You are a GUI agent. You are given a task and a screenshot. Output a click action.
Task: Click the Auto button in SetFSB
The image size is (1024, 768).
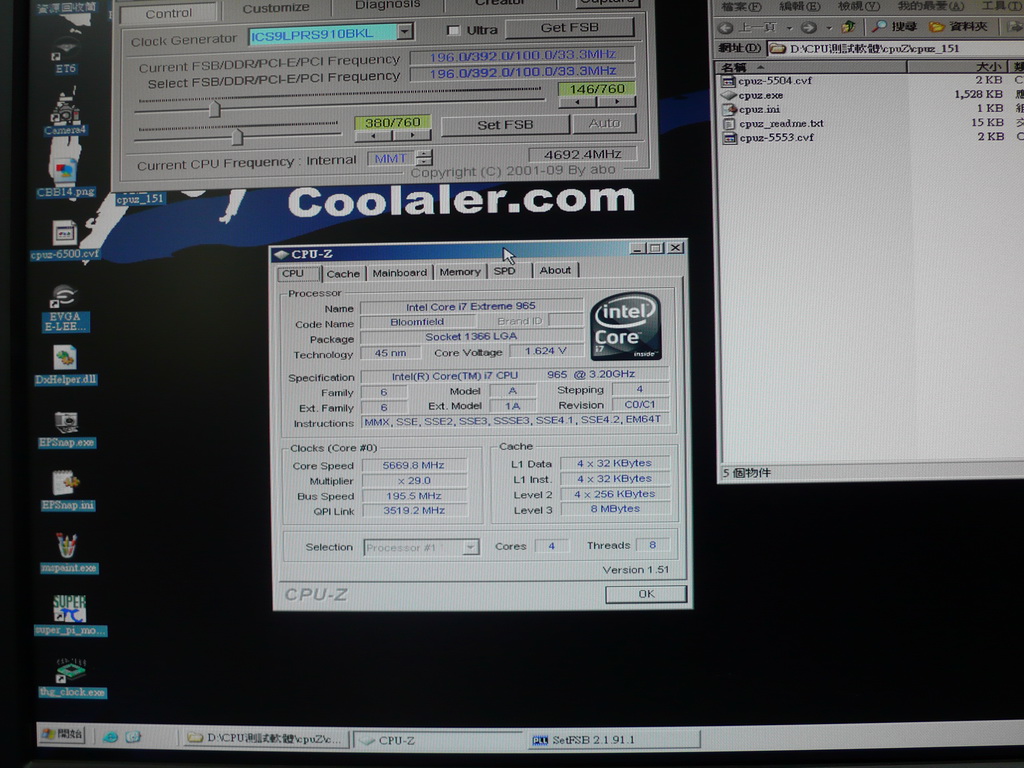click(x=604, y=123)
